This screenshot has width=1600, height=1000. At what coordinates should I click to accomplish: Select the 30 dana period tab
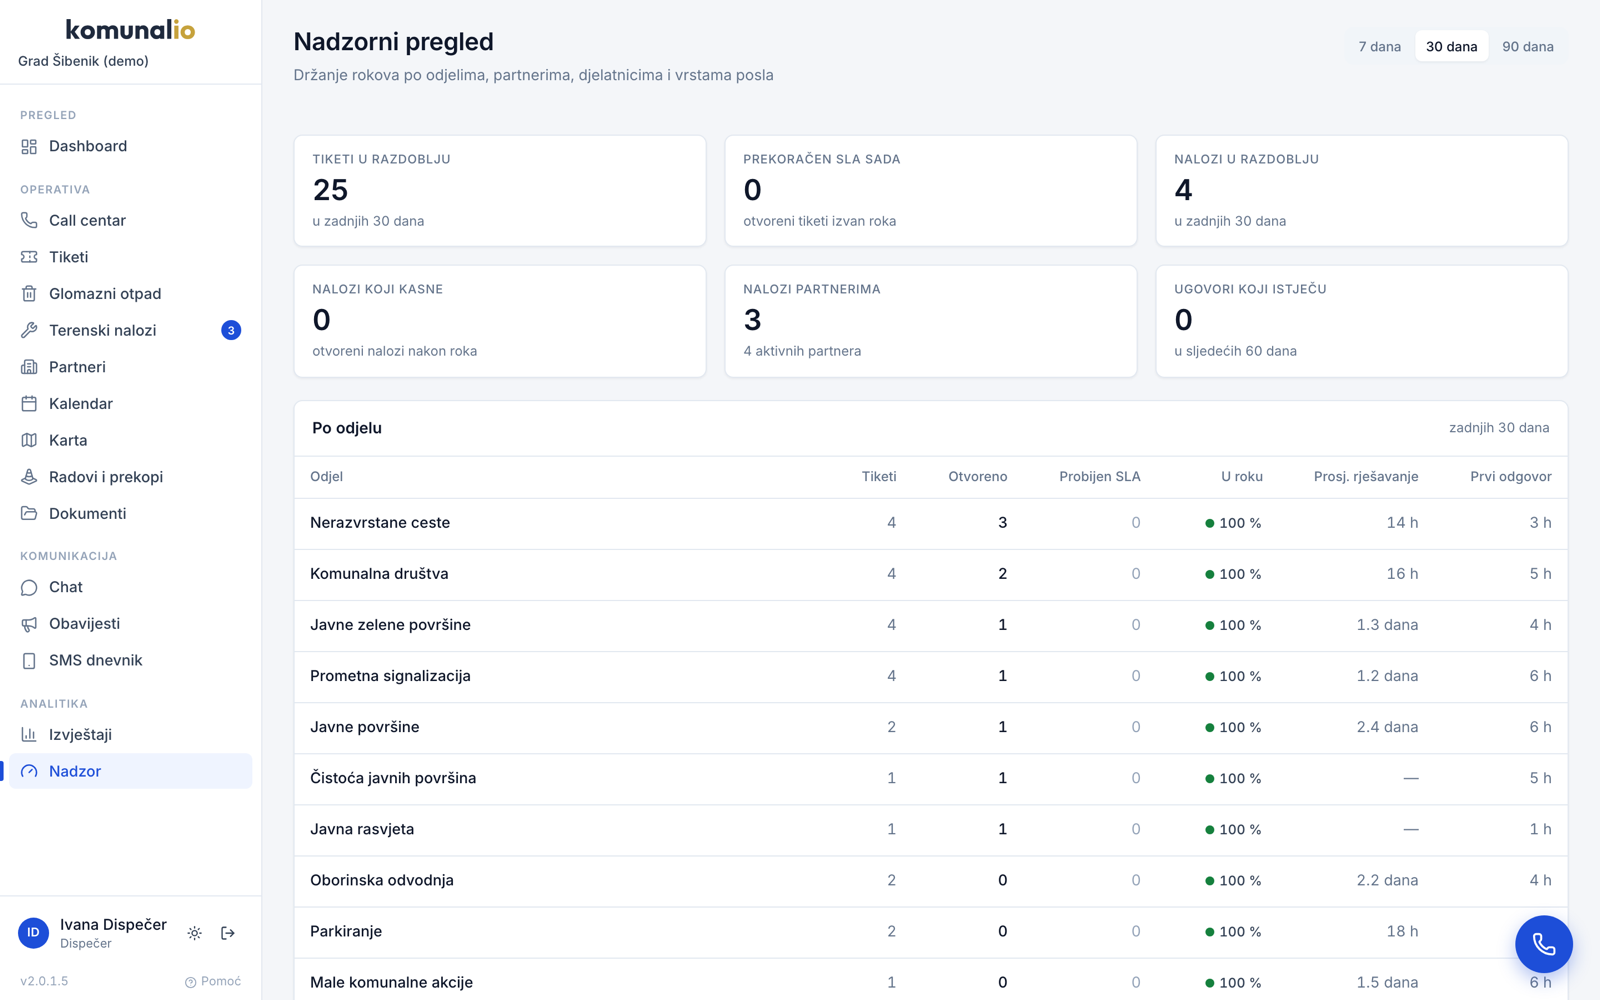click(1451, 47)
